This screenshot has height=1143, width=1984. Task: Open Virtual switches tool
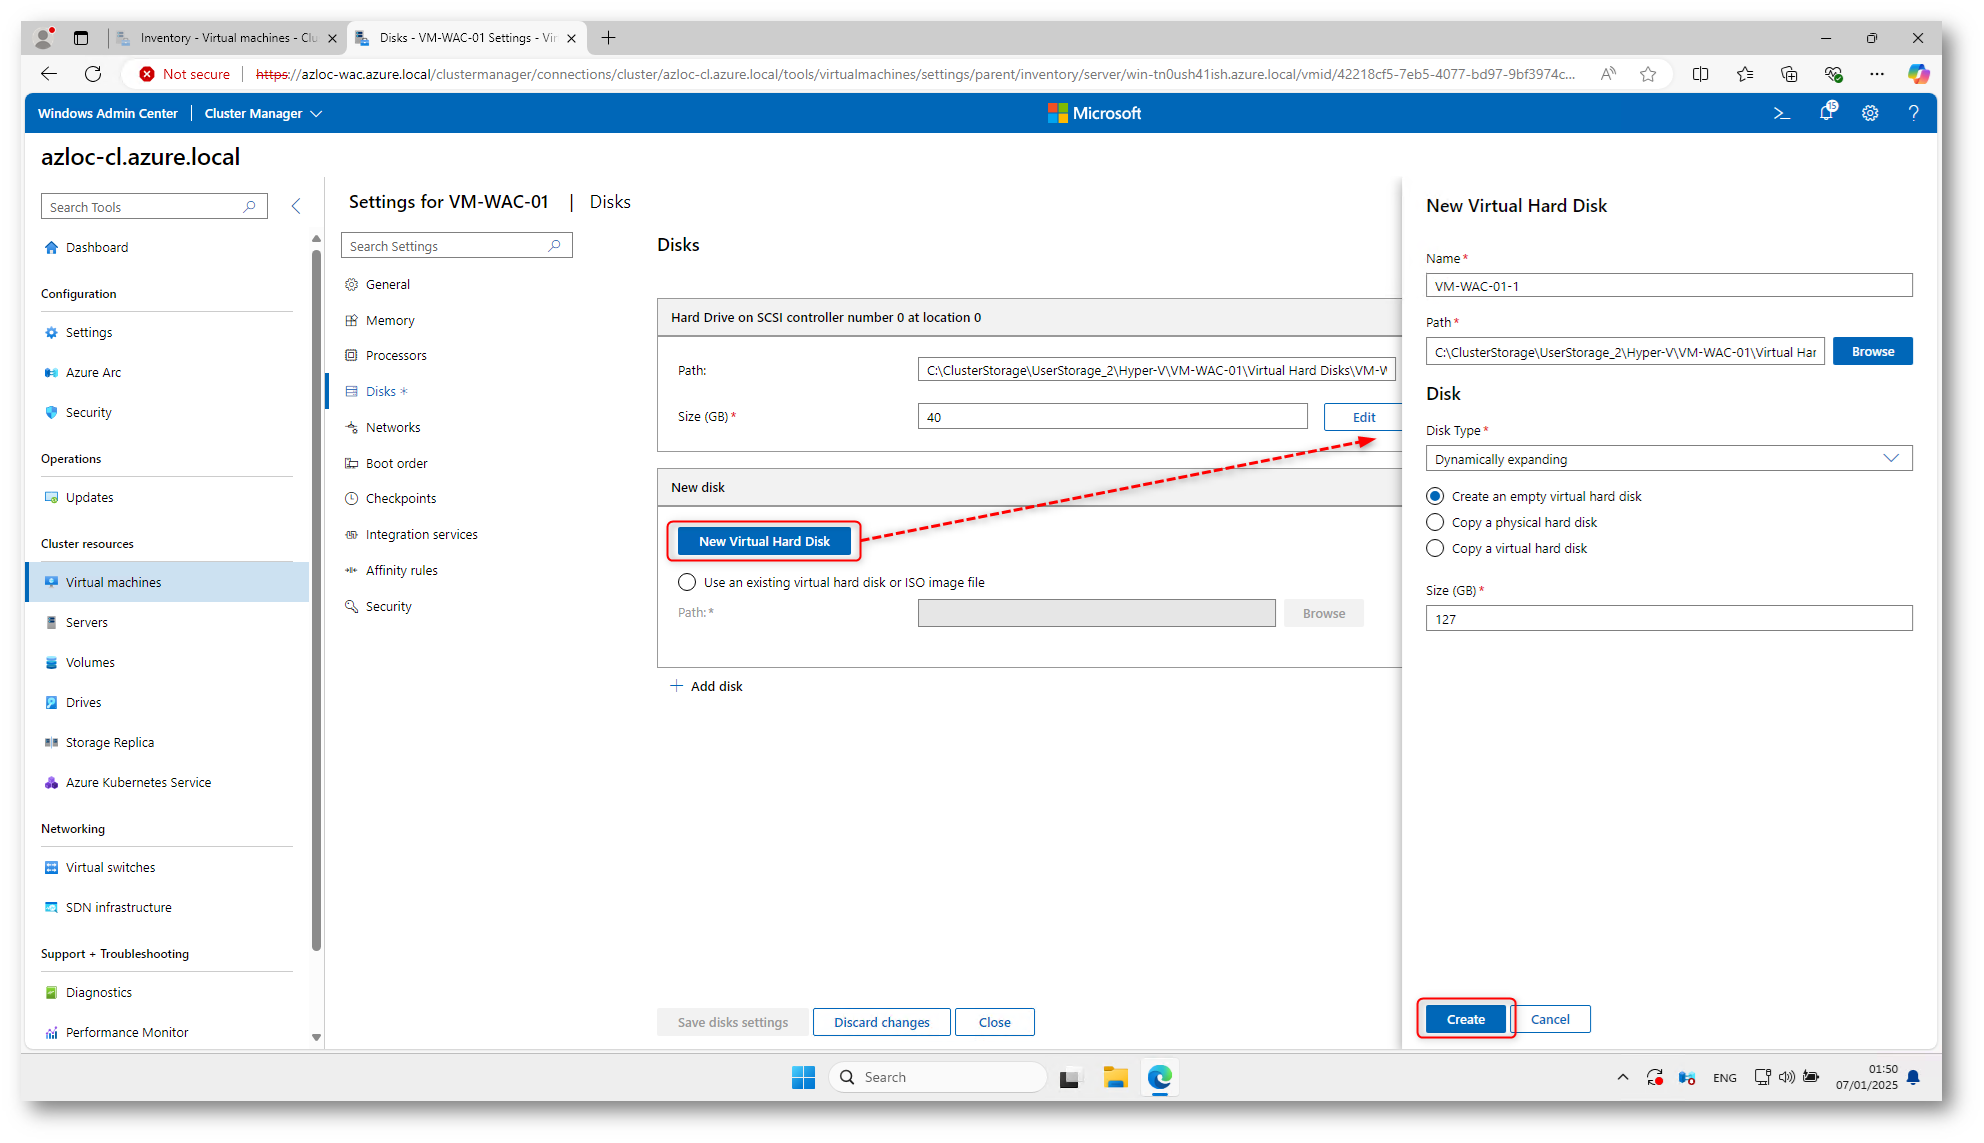pyautogui.click(x=110, y=867)
